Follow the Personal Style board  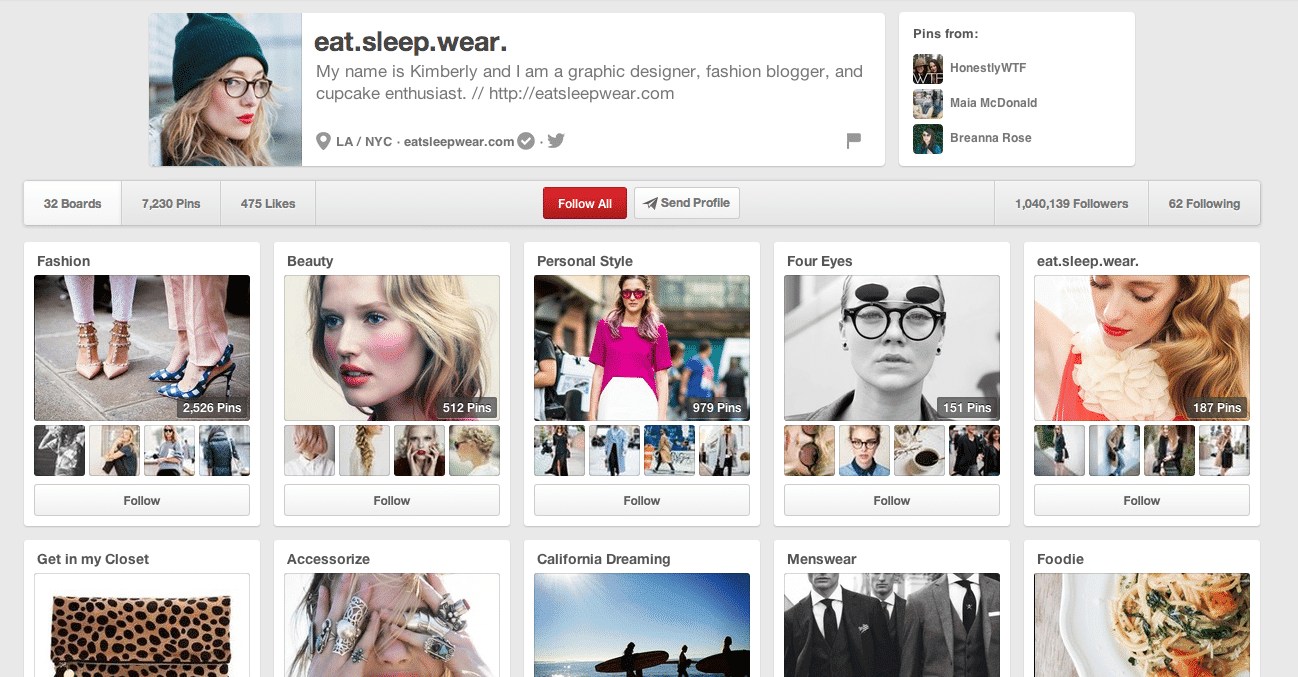coord(642,500)
